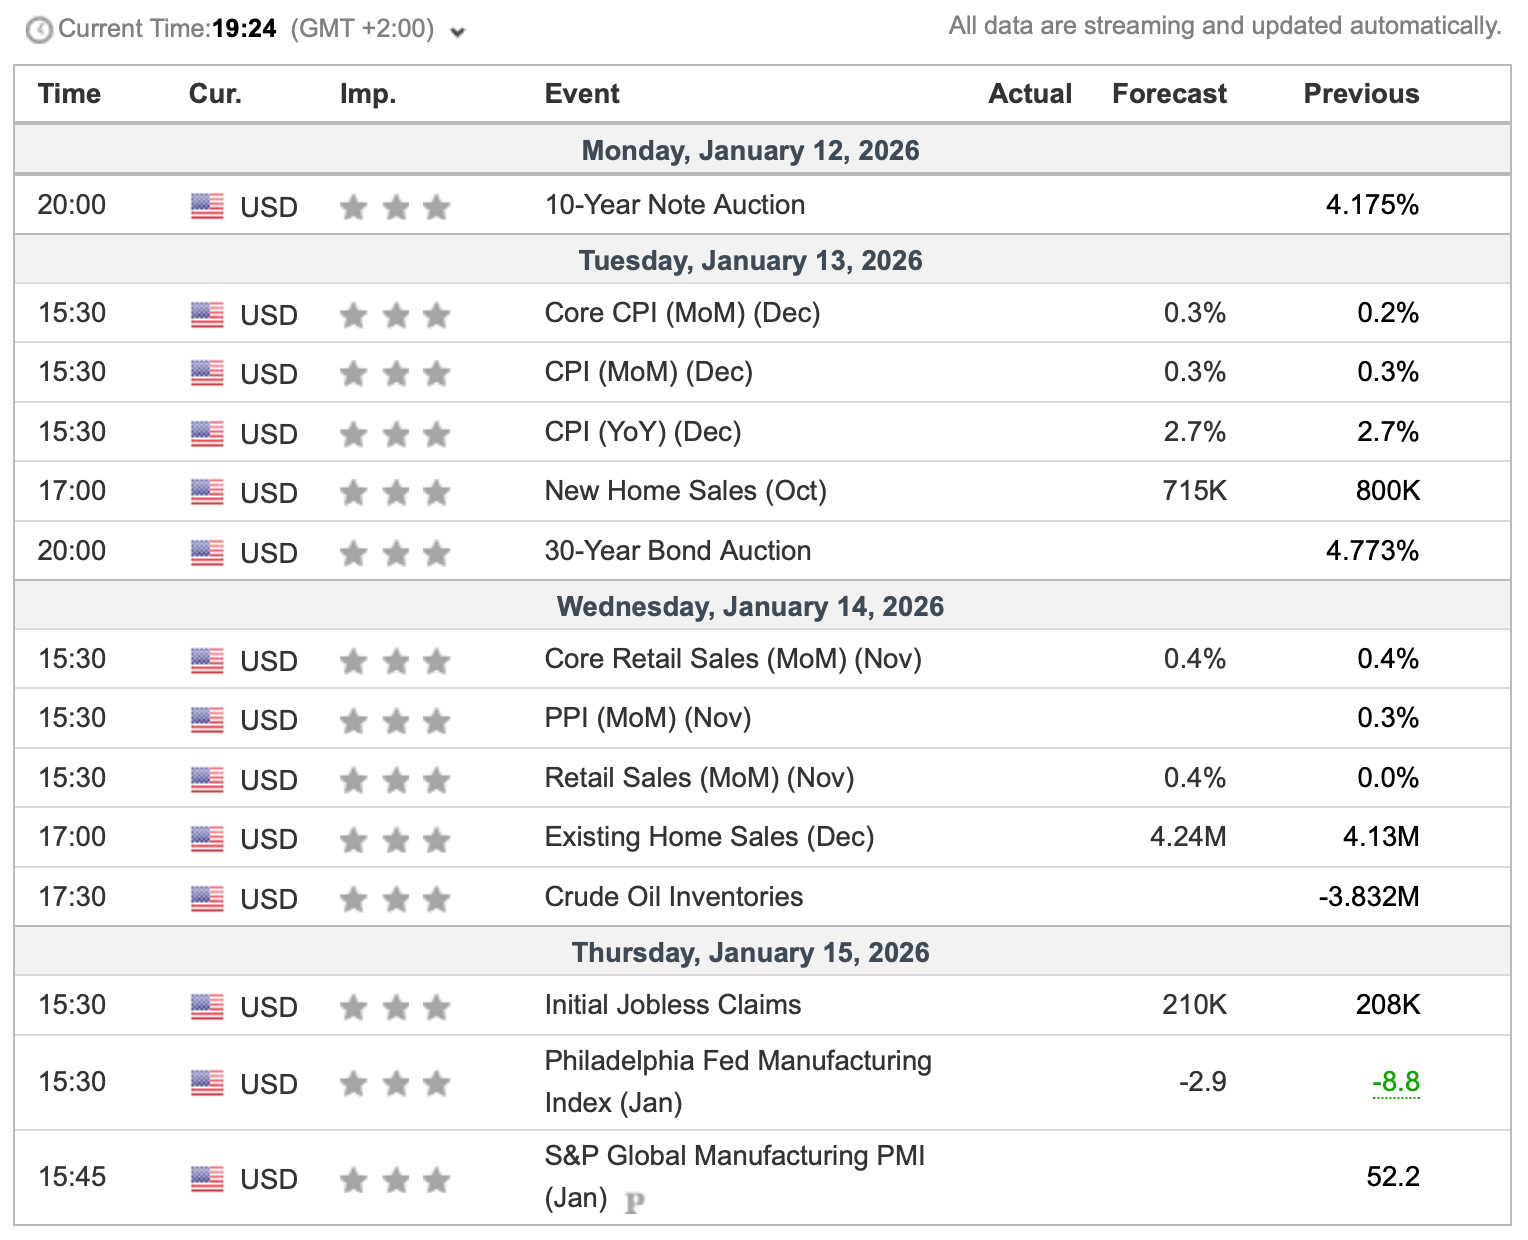Image resolution: width=1528 pixels, height=1240 pixels.
Task: Open the GMT +2:00 timezone dropdown arrow
Action: (x=458, y=32)
